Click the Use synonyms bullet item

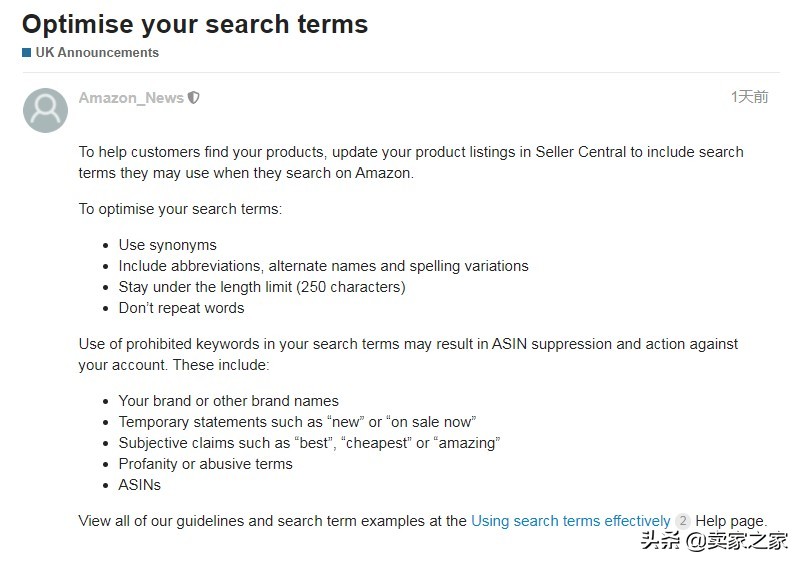point(167,245)
